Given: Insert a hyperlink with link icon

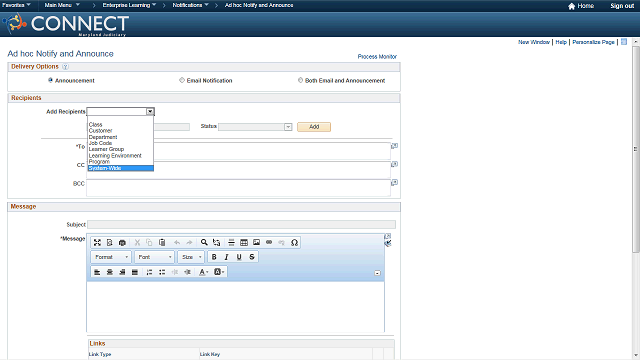Looking at the screenshot, I should pos(269,242).
